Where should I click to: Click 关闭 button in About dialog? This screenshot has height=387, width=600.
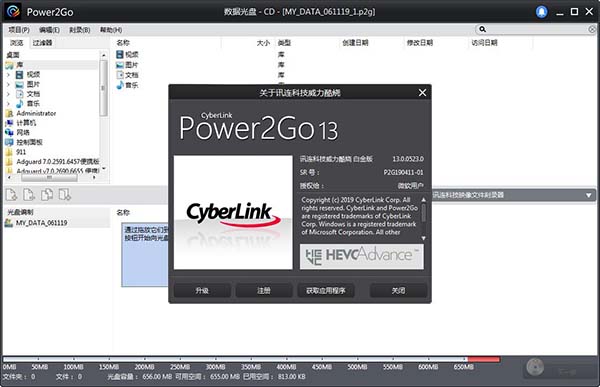[398, 291]
